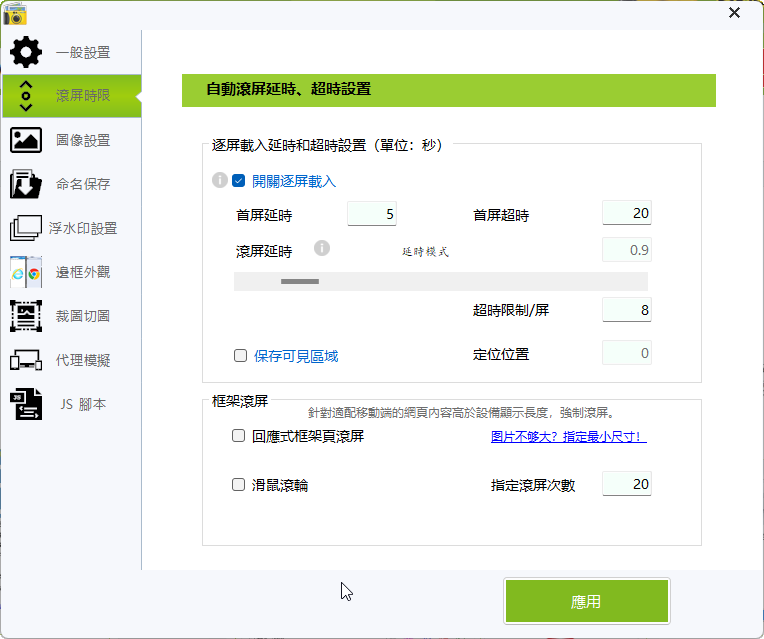Viewport: 764px width, 639px height.
Task: Select the 滾屏時限 tab
Action: click(72, 96)
